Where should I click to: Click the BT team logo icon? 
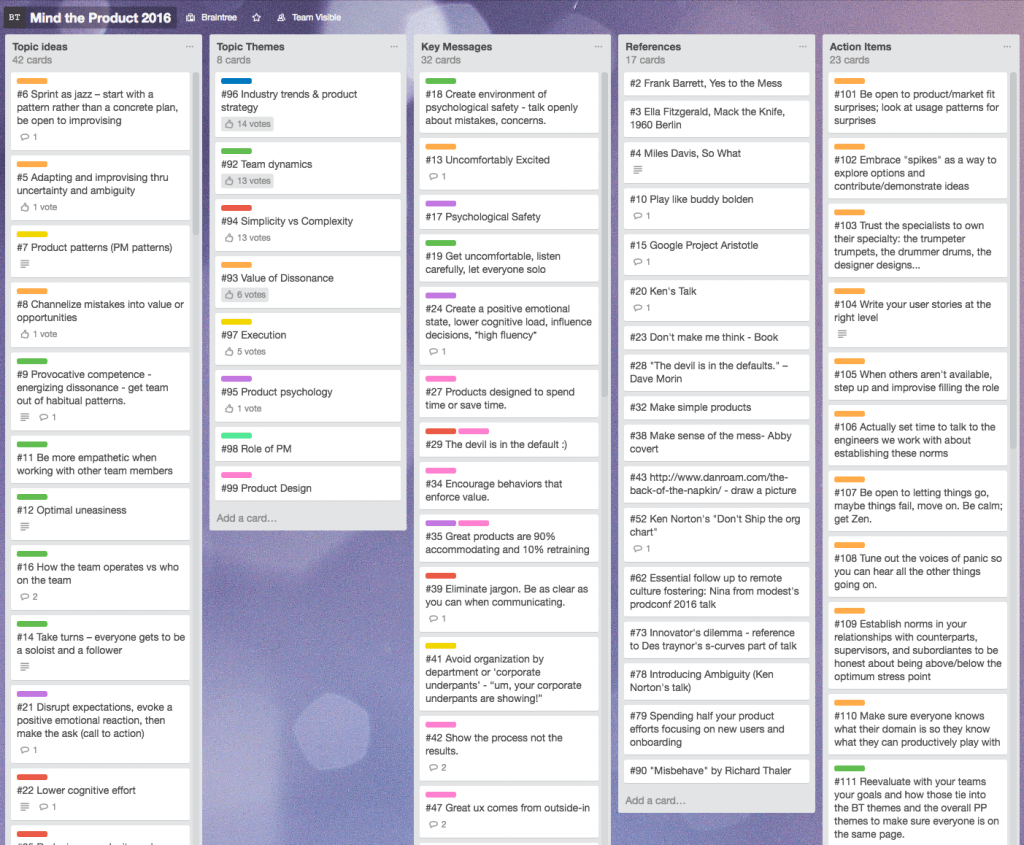click(15, 18)
